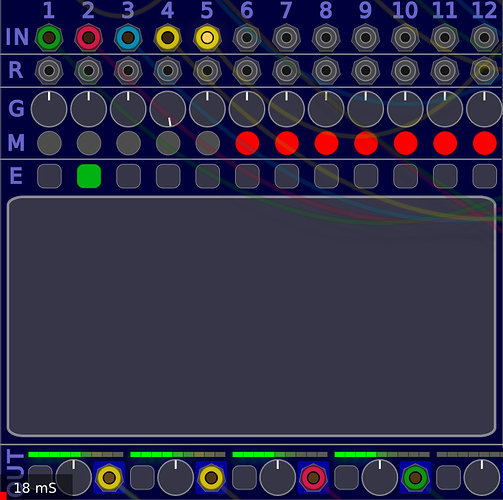Click the G gain knob of channel 4
The image size is (503, 500).
tap(168, 109)
